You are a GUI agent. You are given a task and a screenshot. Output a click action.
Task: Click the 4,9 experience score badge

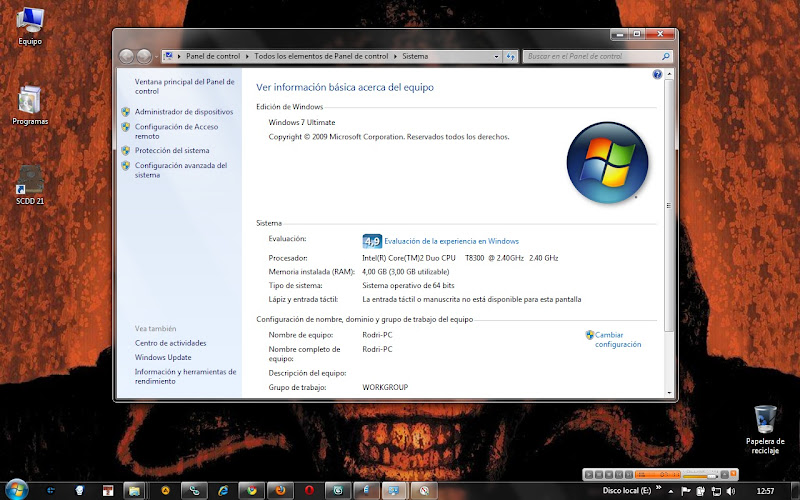tap(372, 241)
